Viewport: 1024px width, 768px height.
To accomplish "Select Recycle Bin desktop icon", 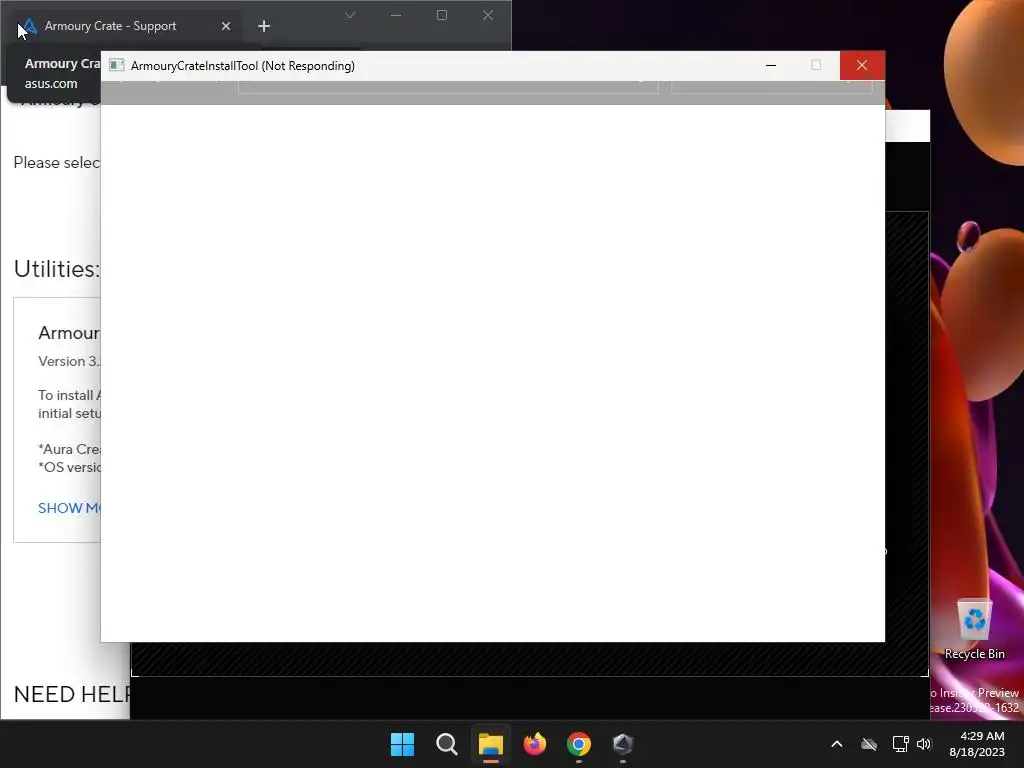I will [974, 629].
